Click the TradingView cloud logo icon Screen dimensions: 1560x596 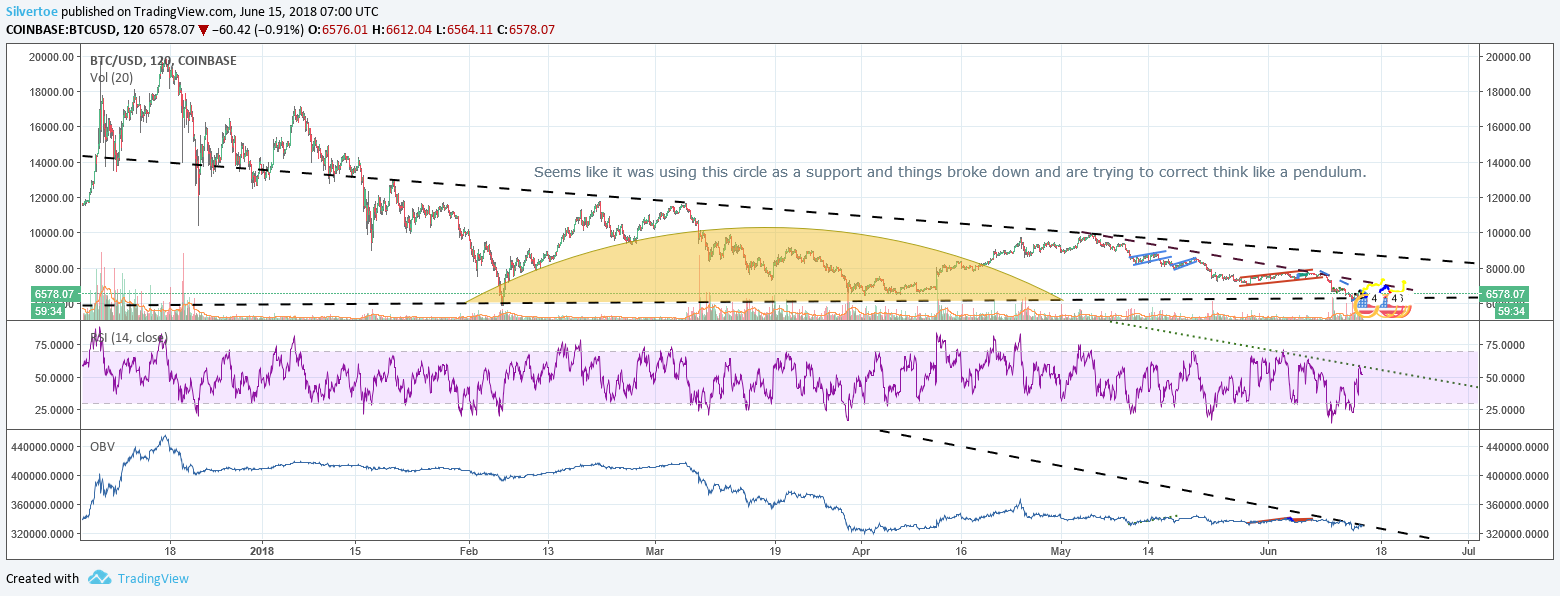point(98,578)
